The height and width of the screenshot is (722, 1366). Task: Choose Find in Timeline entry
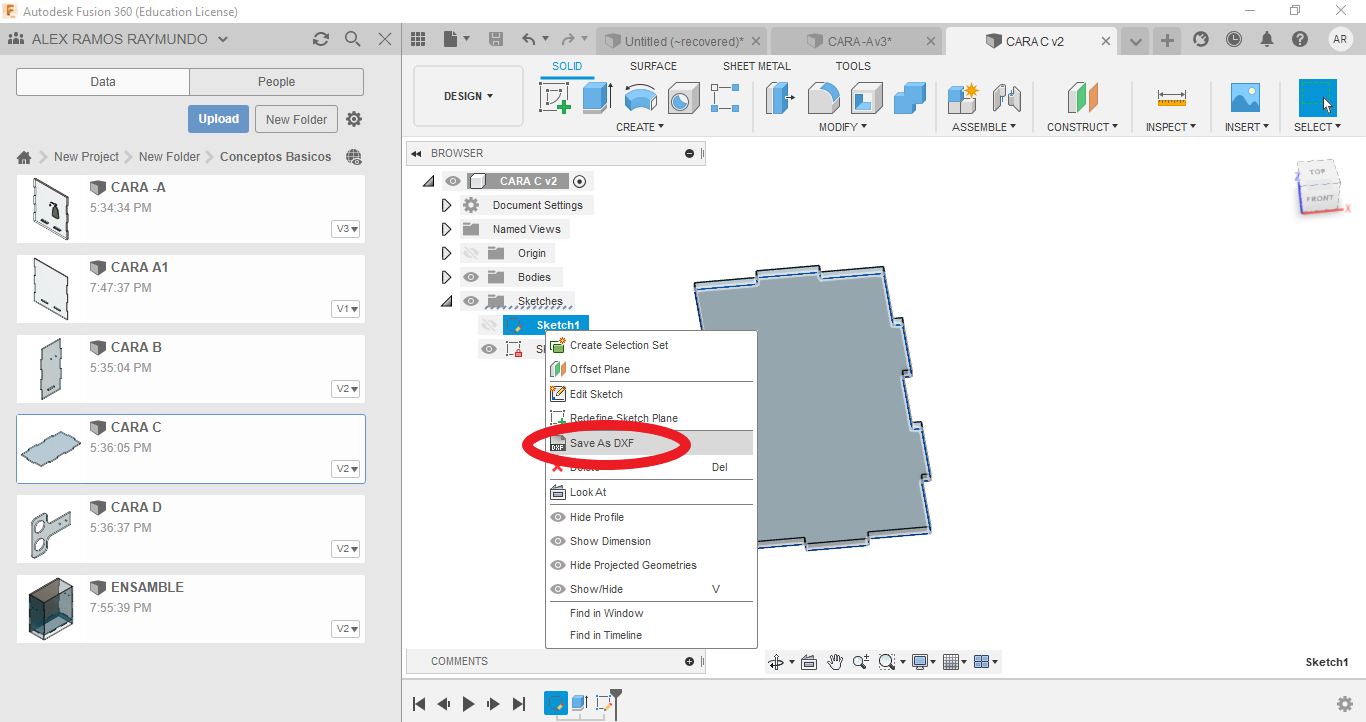(650, 635)
